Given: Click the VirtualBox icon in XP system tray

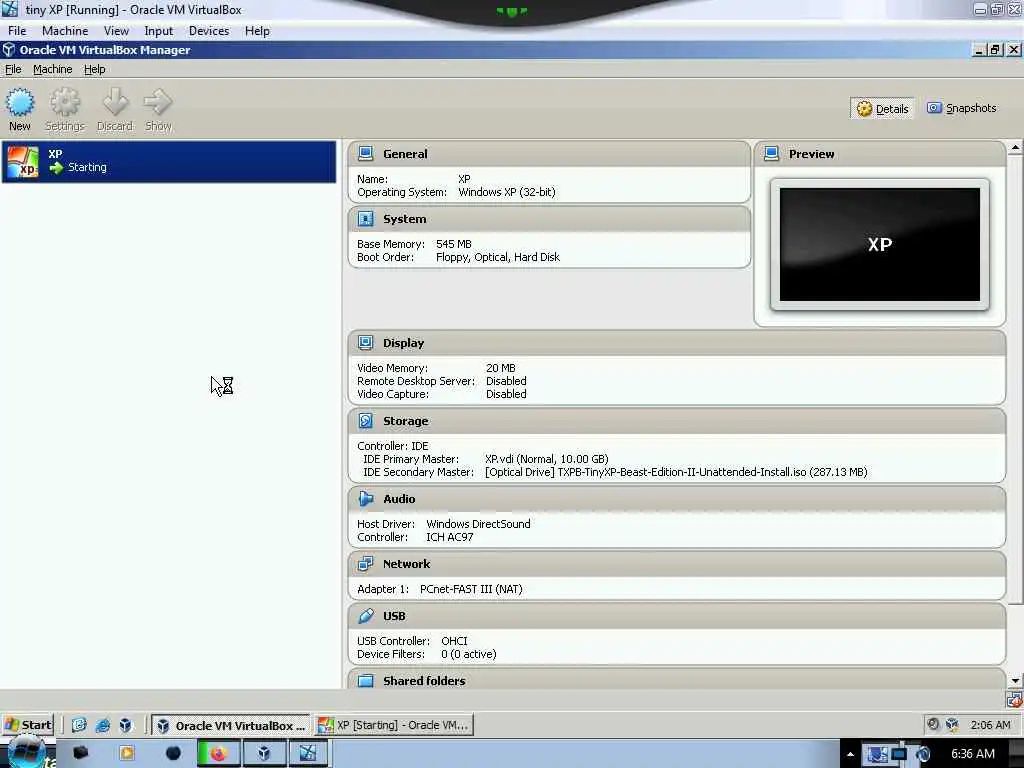Looking at the screenshot, I should pos(952,724).
